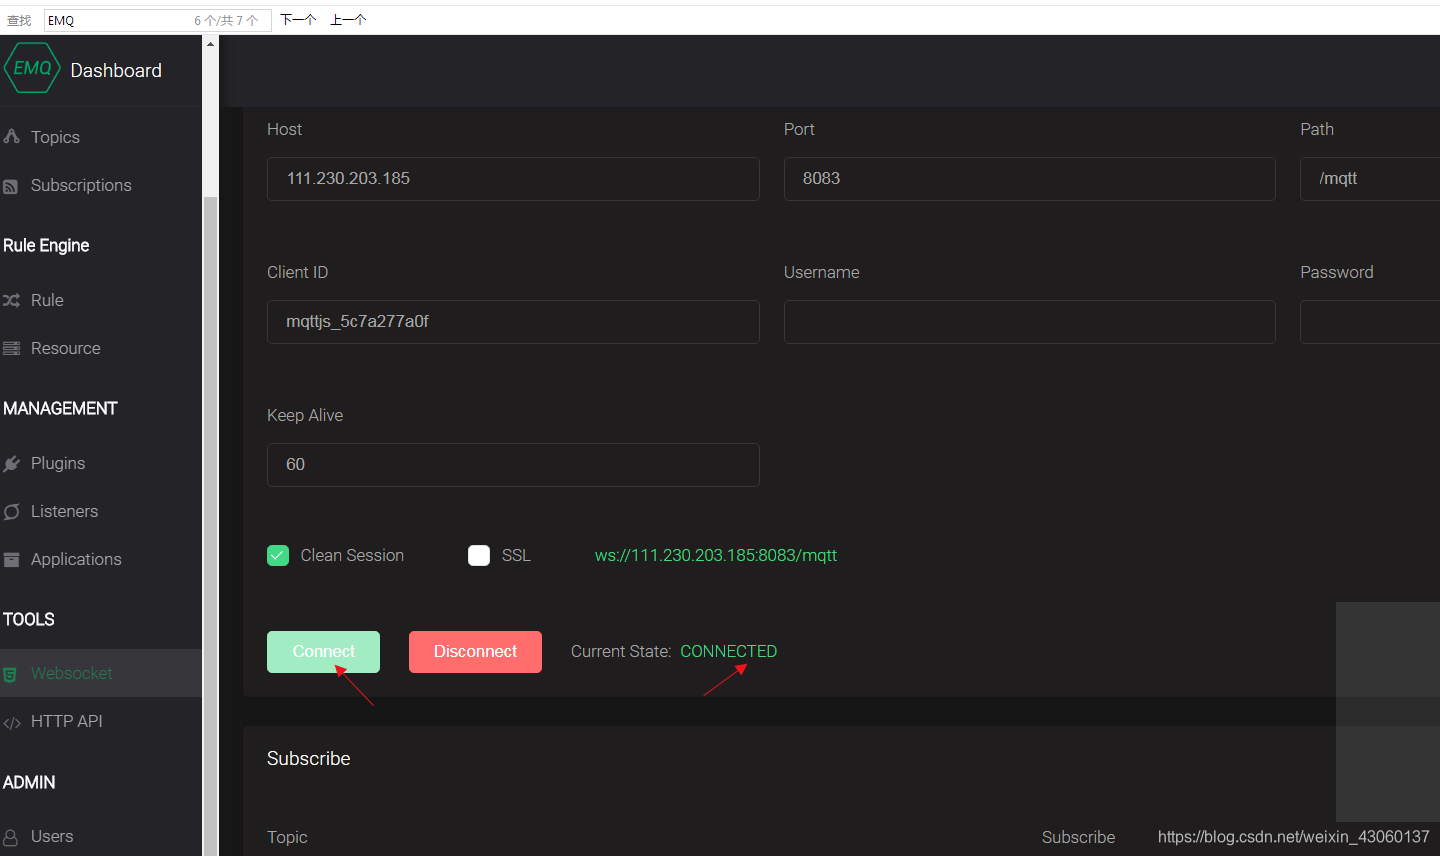Click the Username input field
1440x856 pixels.
pos(1030,322)
